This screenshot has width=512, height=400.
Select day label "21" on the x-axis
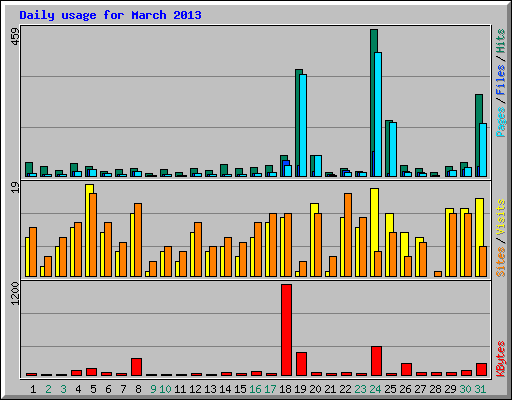(x=330, y=389)
